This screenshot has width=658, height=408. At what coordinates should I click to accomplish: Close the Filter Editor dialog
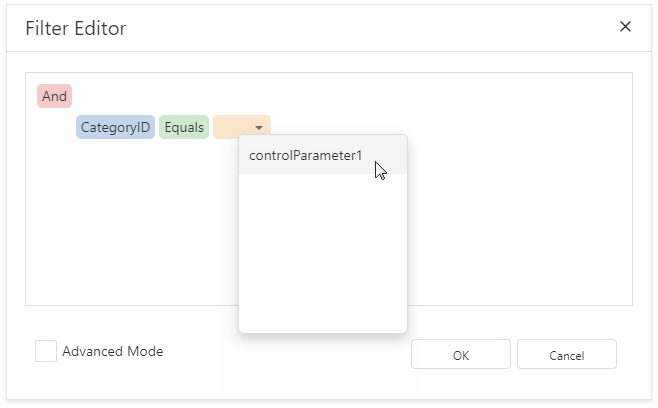(625, 27)
